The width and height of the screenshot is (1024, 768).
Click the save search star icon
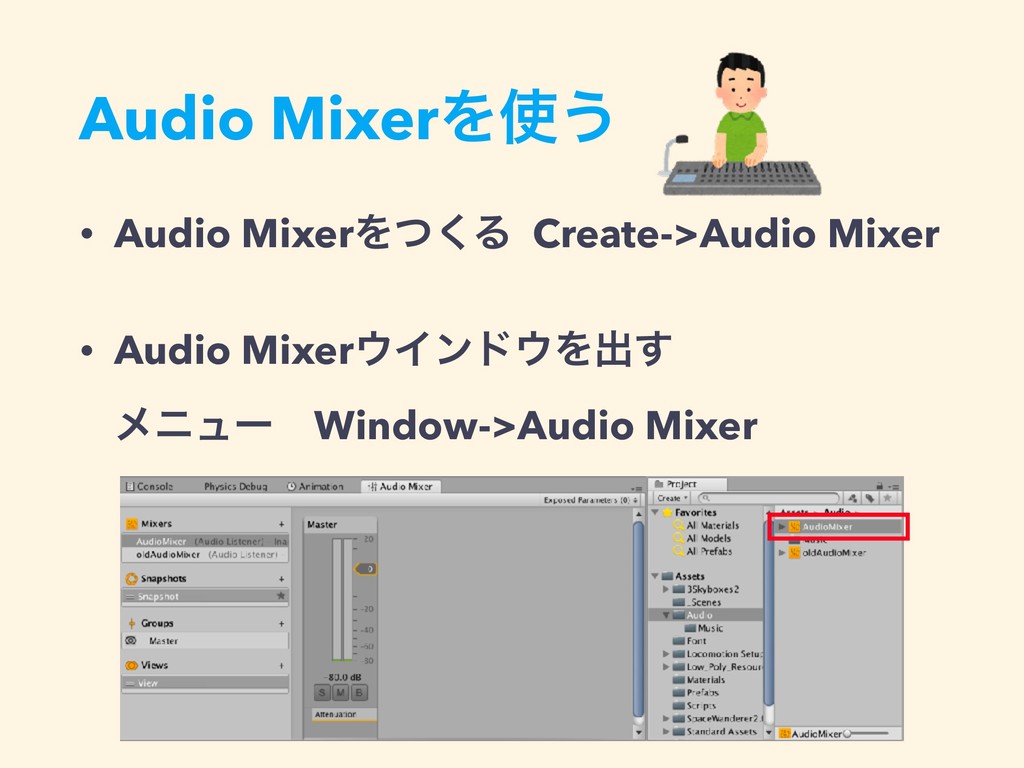tap(888, 498)
